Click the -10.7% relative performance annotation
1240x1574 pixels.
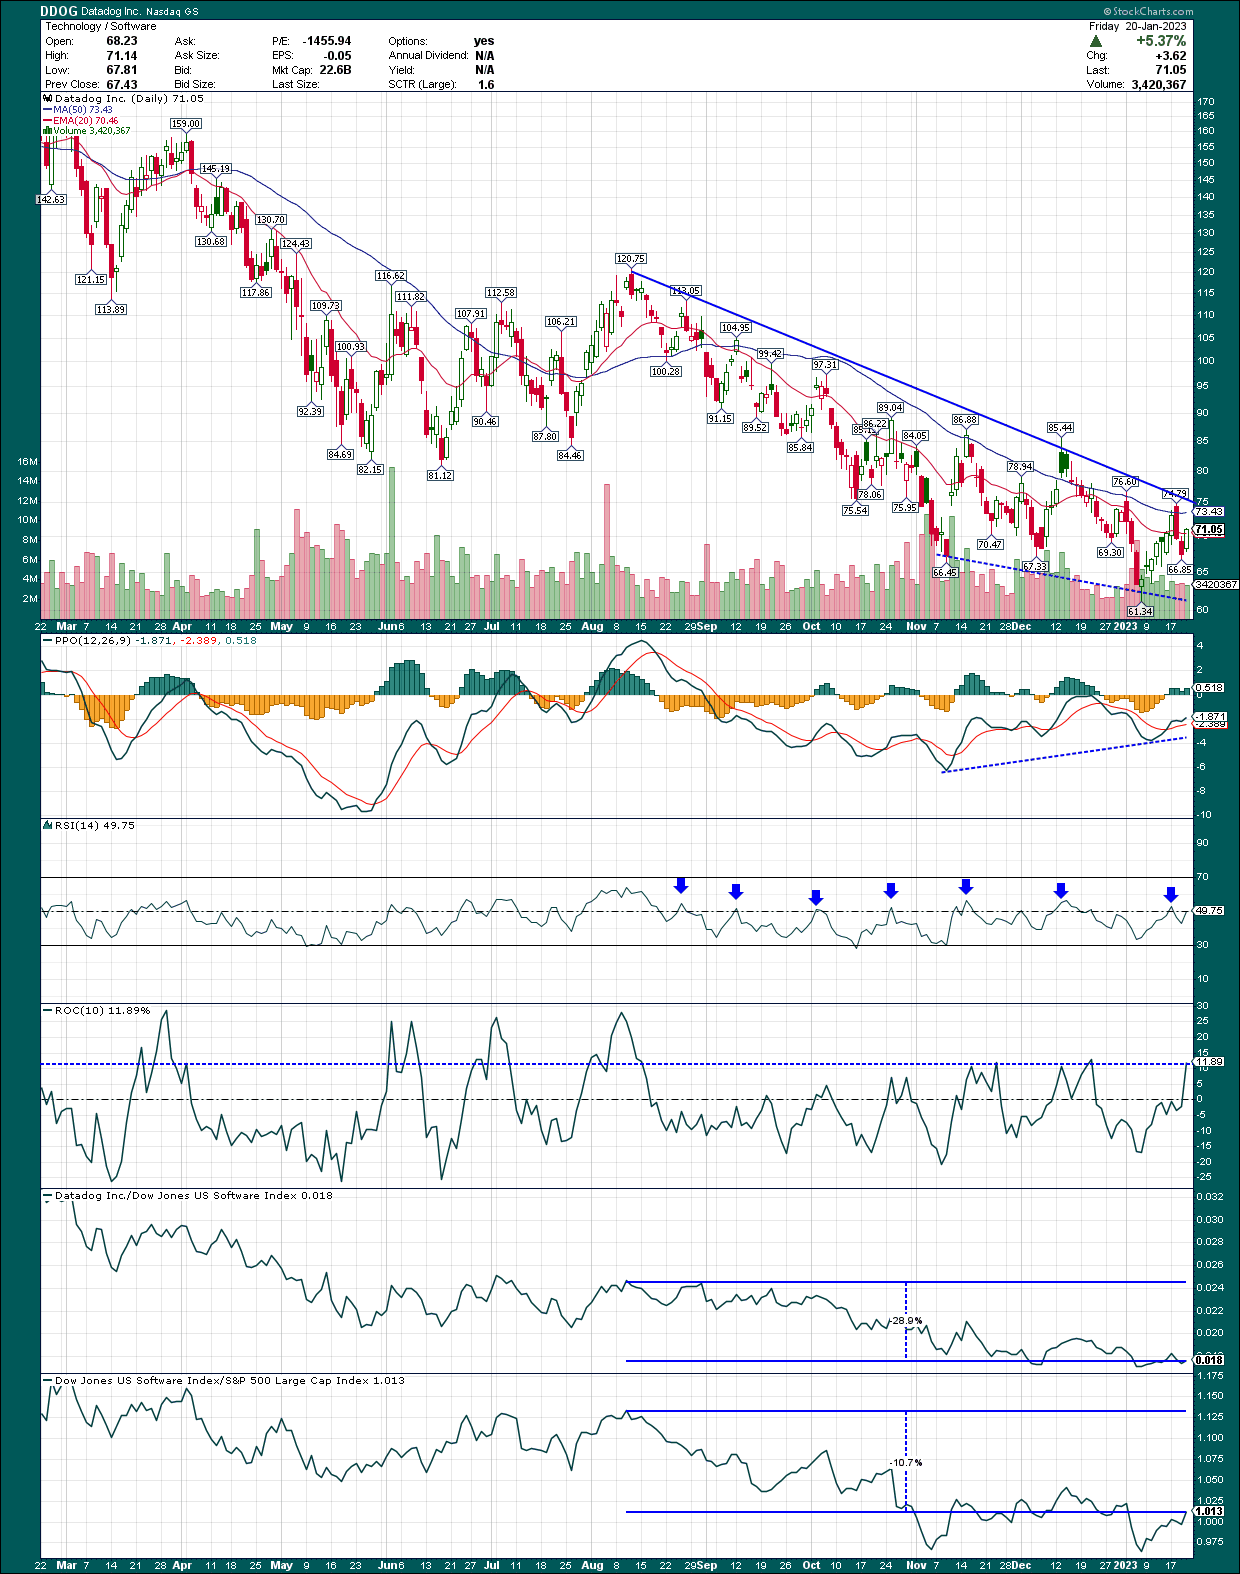[906, 1463]
